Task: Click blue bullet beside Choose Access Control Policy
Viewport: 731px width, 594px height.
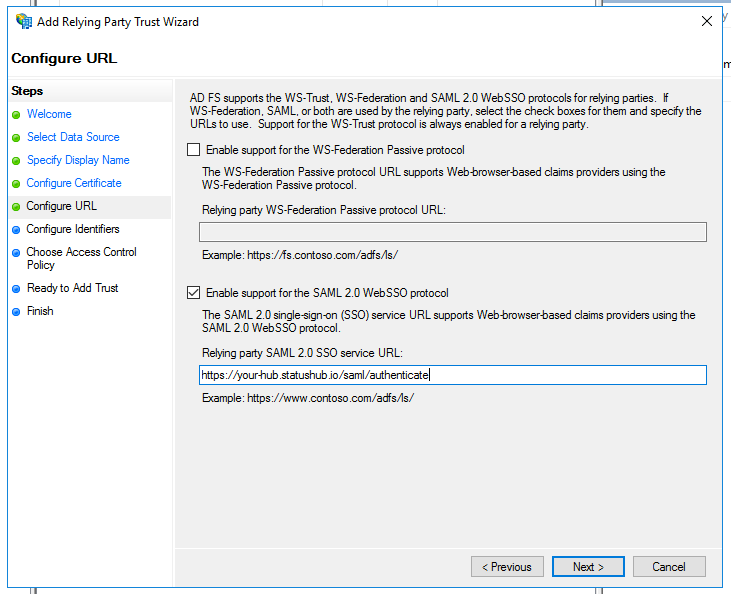Action: point(16,253)
